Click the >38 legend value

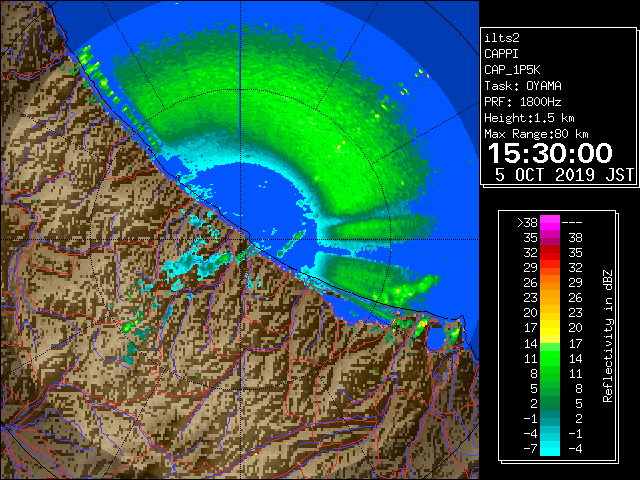point(528,223)
